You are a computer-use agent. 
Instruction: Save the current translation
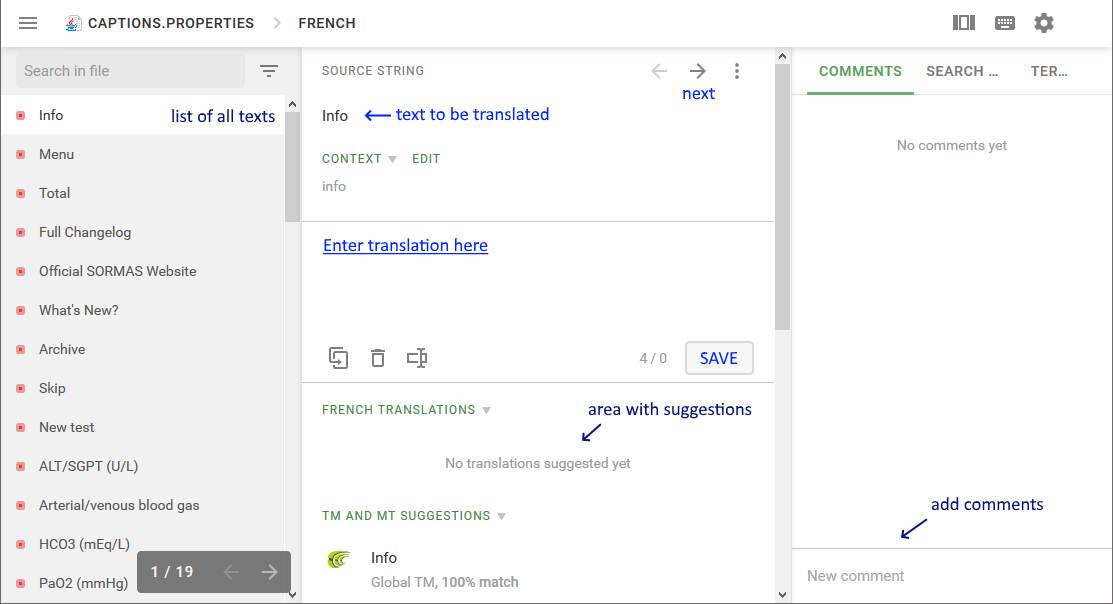718,357
